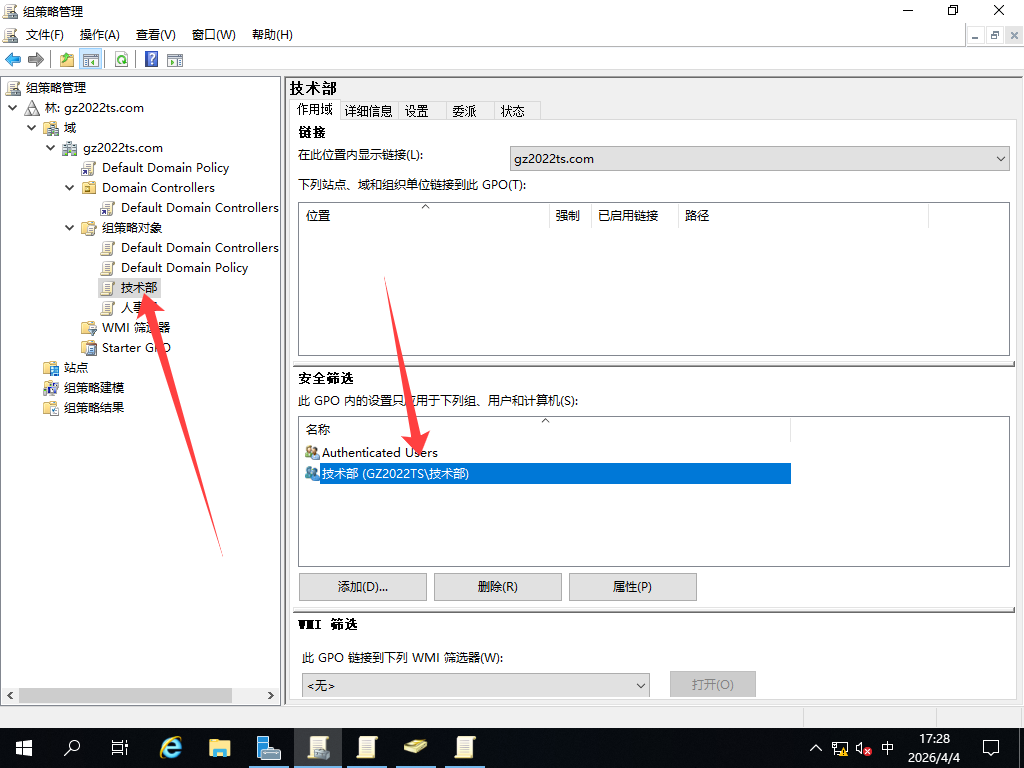Collapse the 组策略对象 tree node
This screenshot has height=768, width=1024.
pyautogui.click(x=70, y=228)
